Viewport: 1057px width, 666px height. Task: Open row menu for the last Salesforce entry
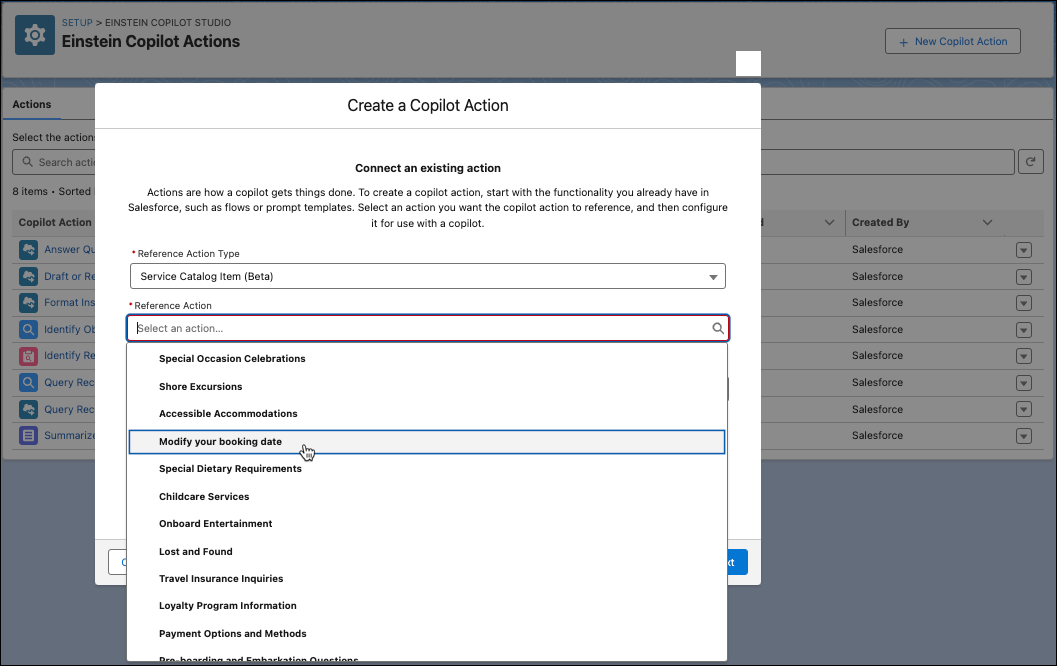[x=1023, y=436]
